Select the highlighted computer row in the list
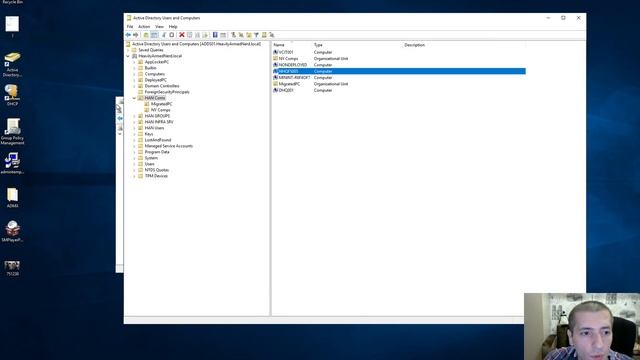Screen dimensions: 640x360 pos(399,71)
